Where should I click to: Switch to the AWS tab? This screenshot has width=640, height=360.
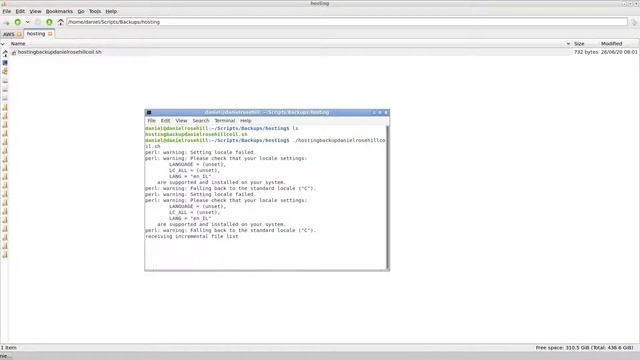(9, 34)
